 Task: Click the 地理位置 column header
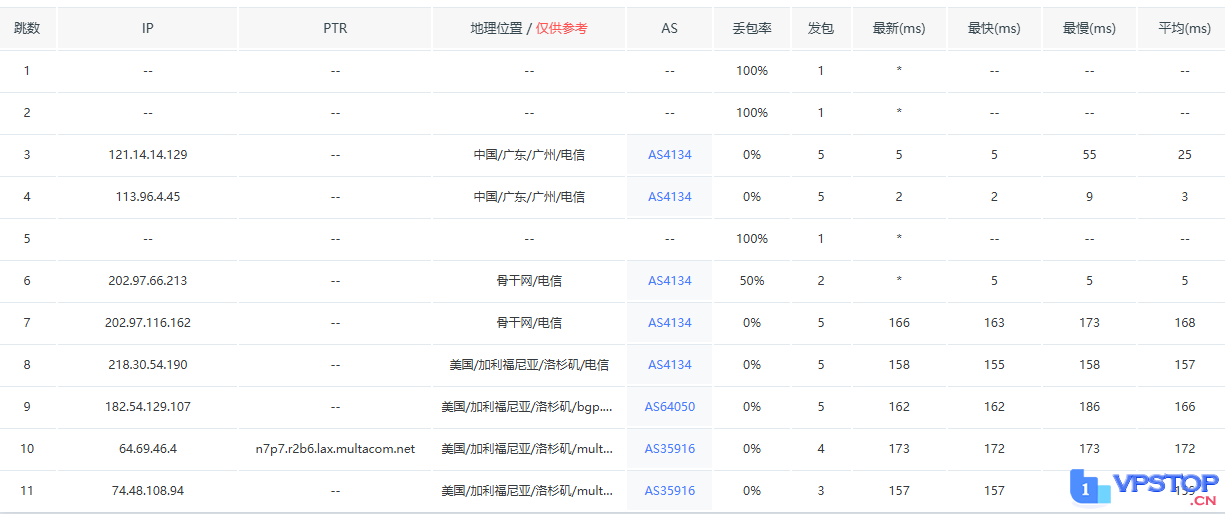pos(496,29)
